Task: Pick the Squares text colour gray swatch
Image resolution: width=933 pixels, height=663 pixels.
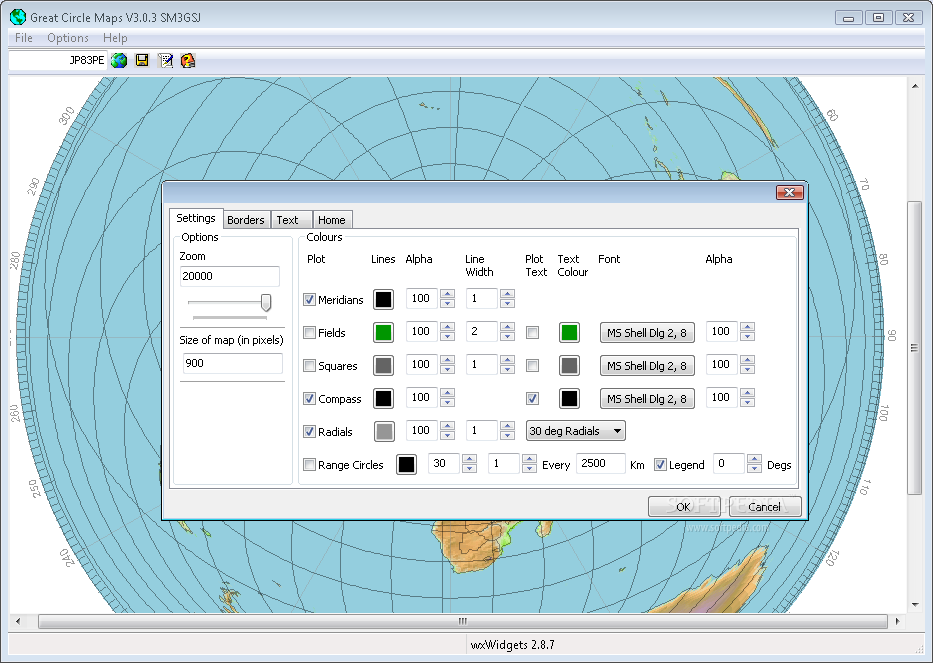Action: point(569,365)
